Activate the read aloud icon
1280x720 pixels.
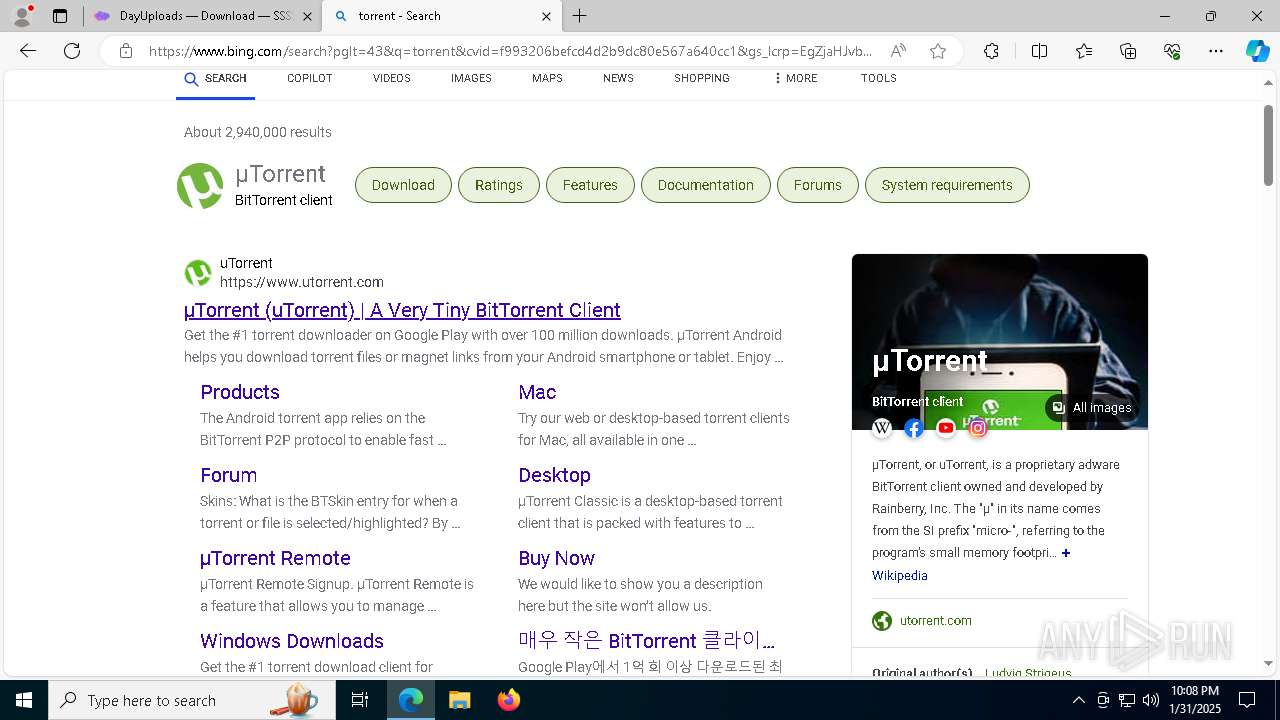pyautogui.click(x=898, y=51)
